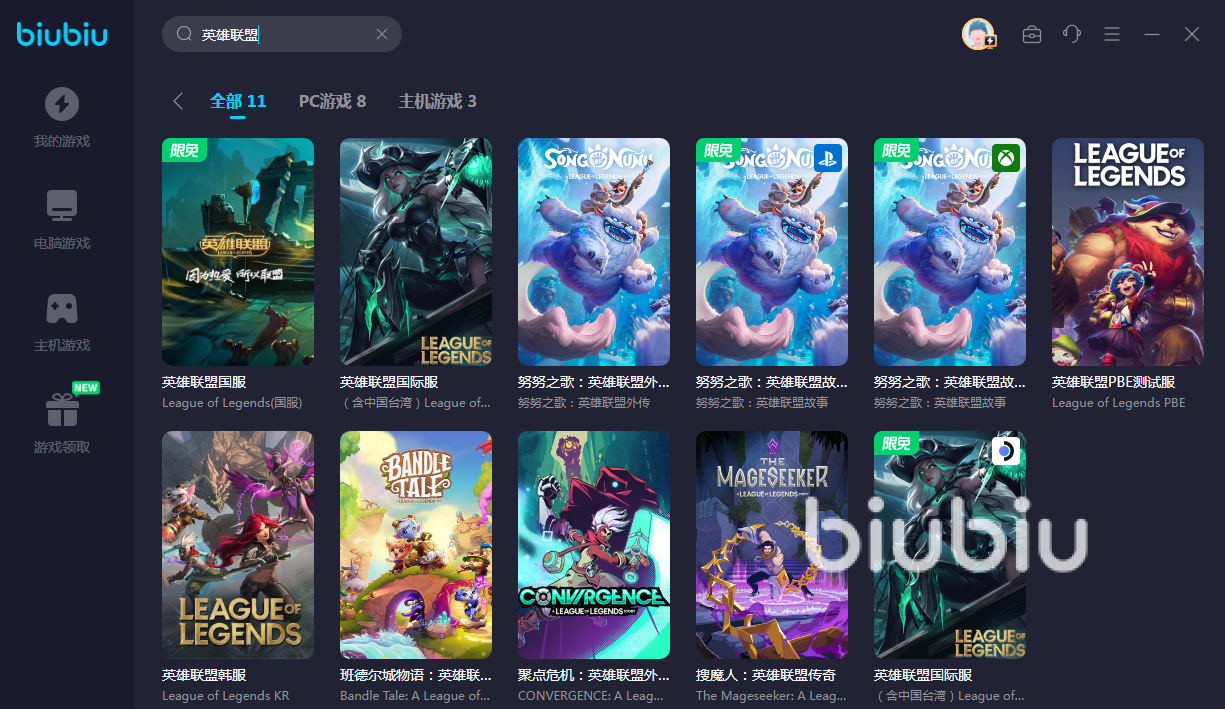Open My Games lightning icon in sidebar
The height and width of the screenshot is (709, 1225).
(62, 104)
